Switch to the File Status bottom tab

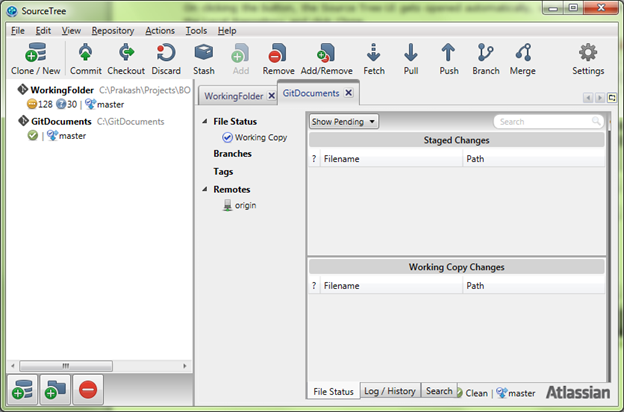coord(333,391)
